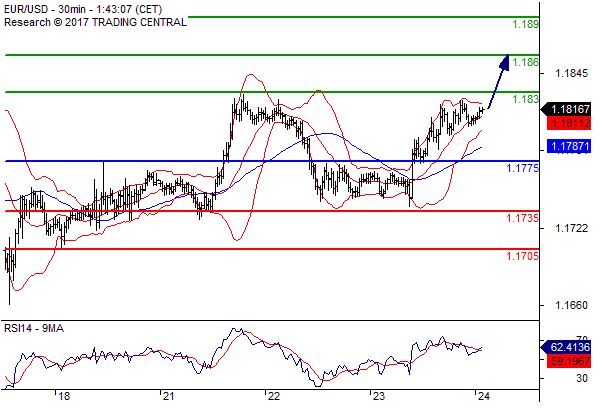Click the RSI 30 level label
Viewport: 602px width, 412px height.
coord(582,378)
